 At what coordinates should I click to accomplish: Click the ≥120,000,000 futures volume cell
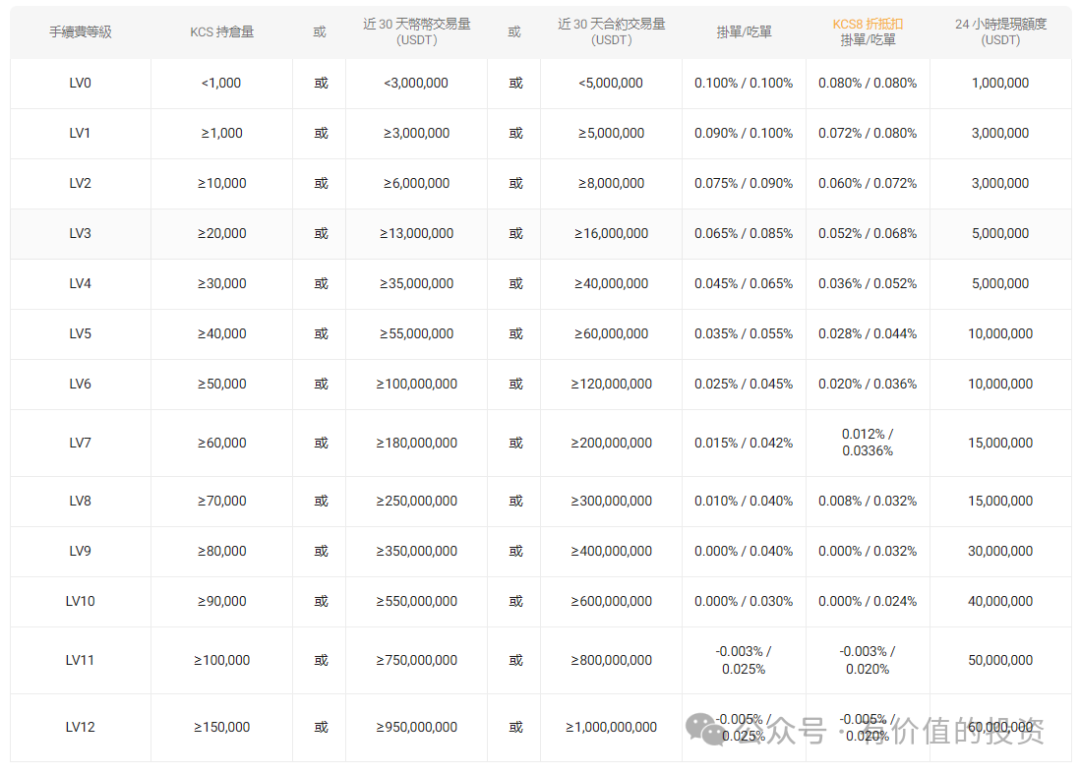point(612,384)
